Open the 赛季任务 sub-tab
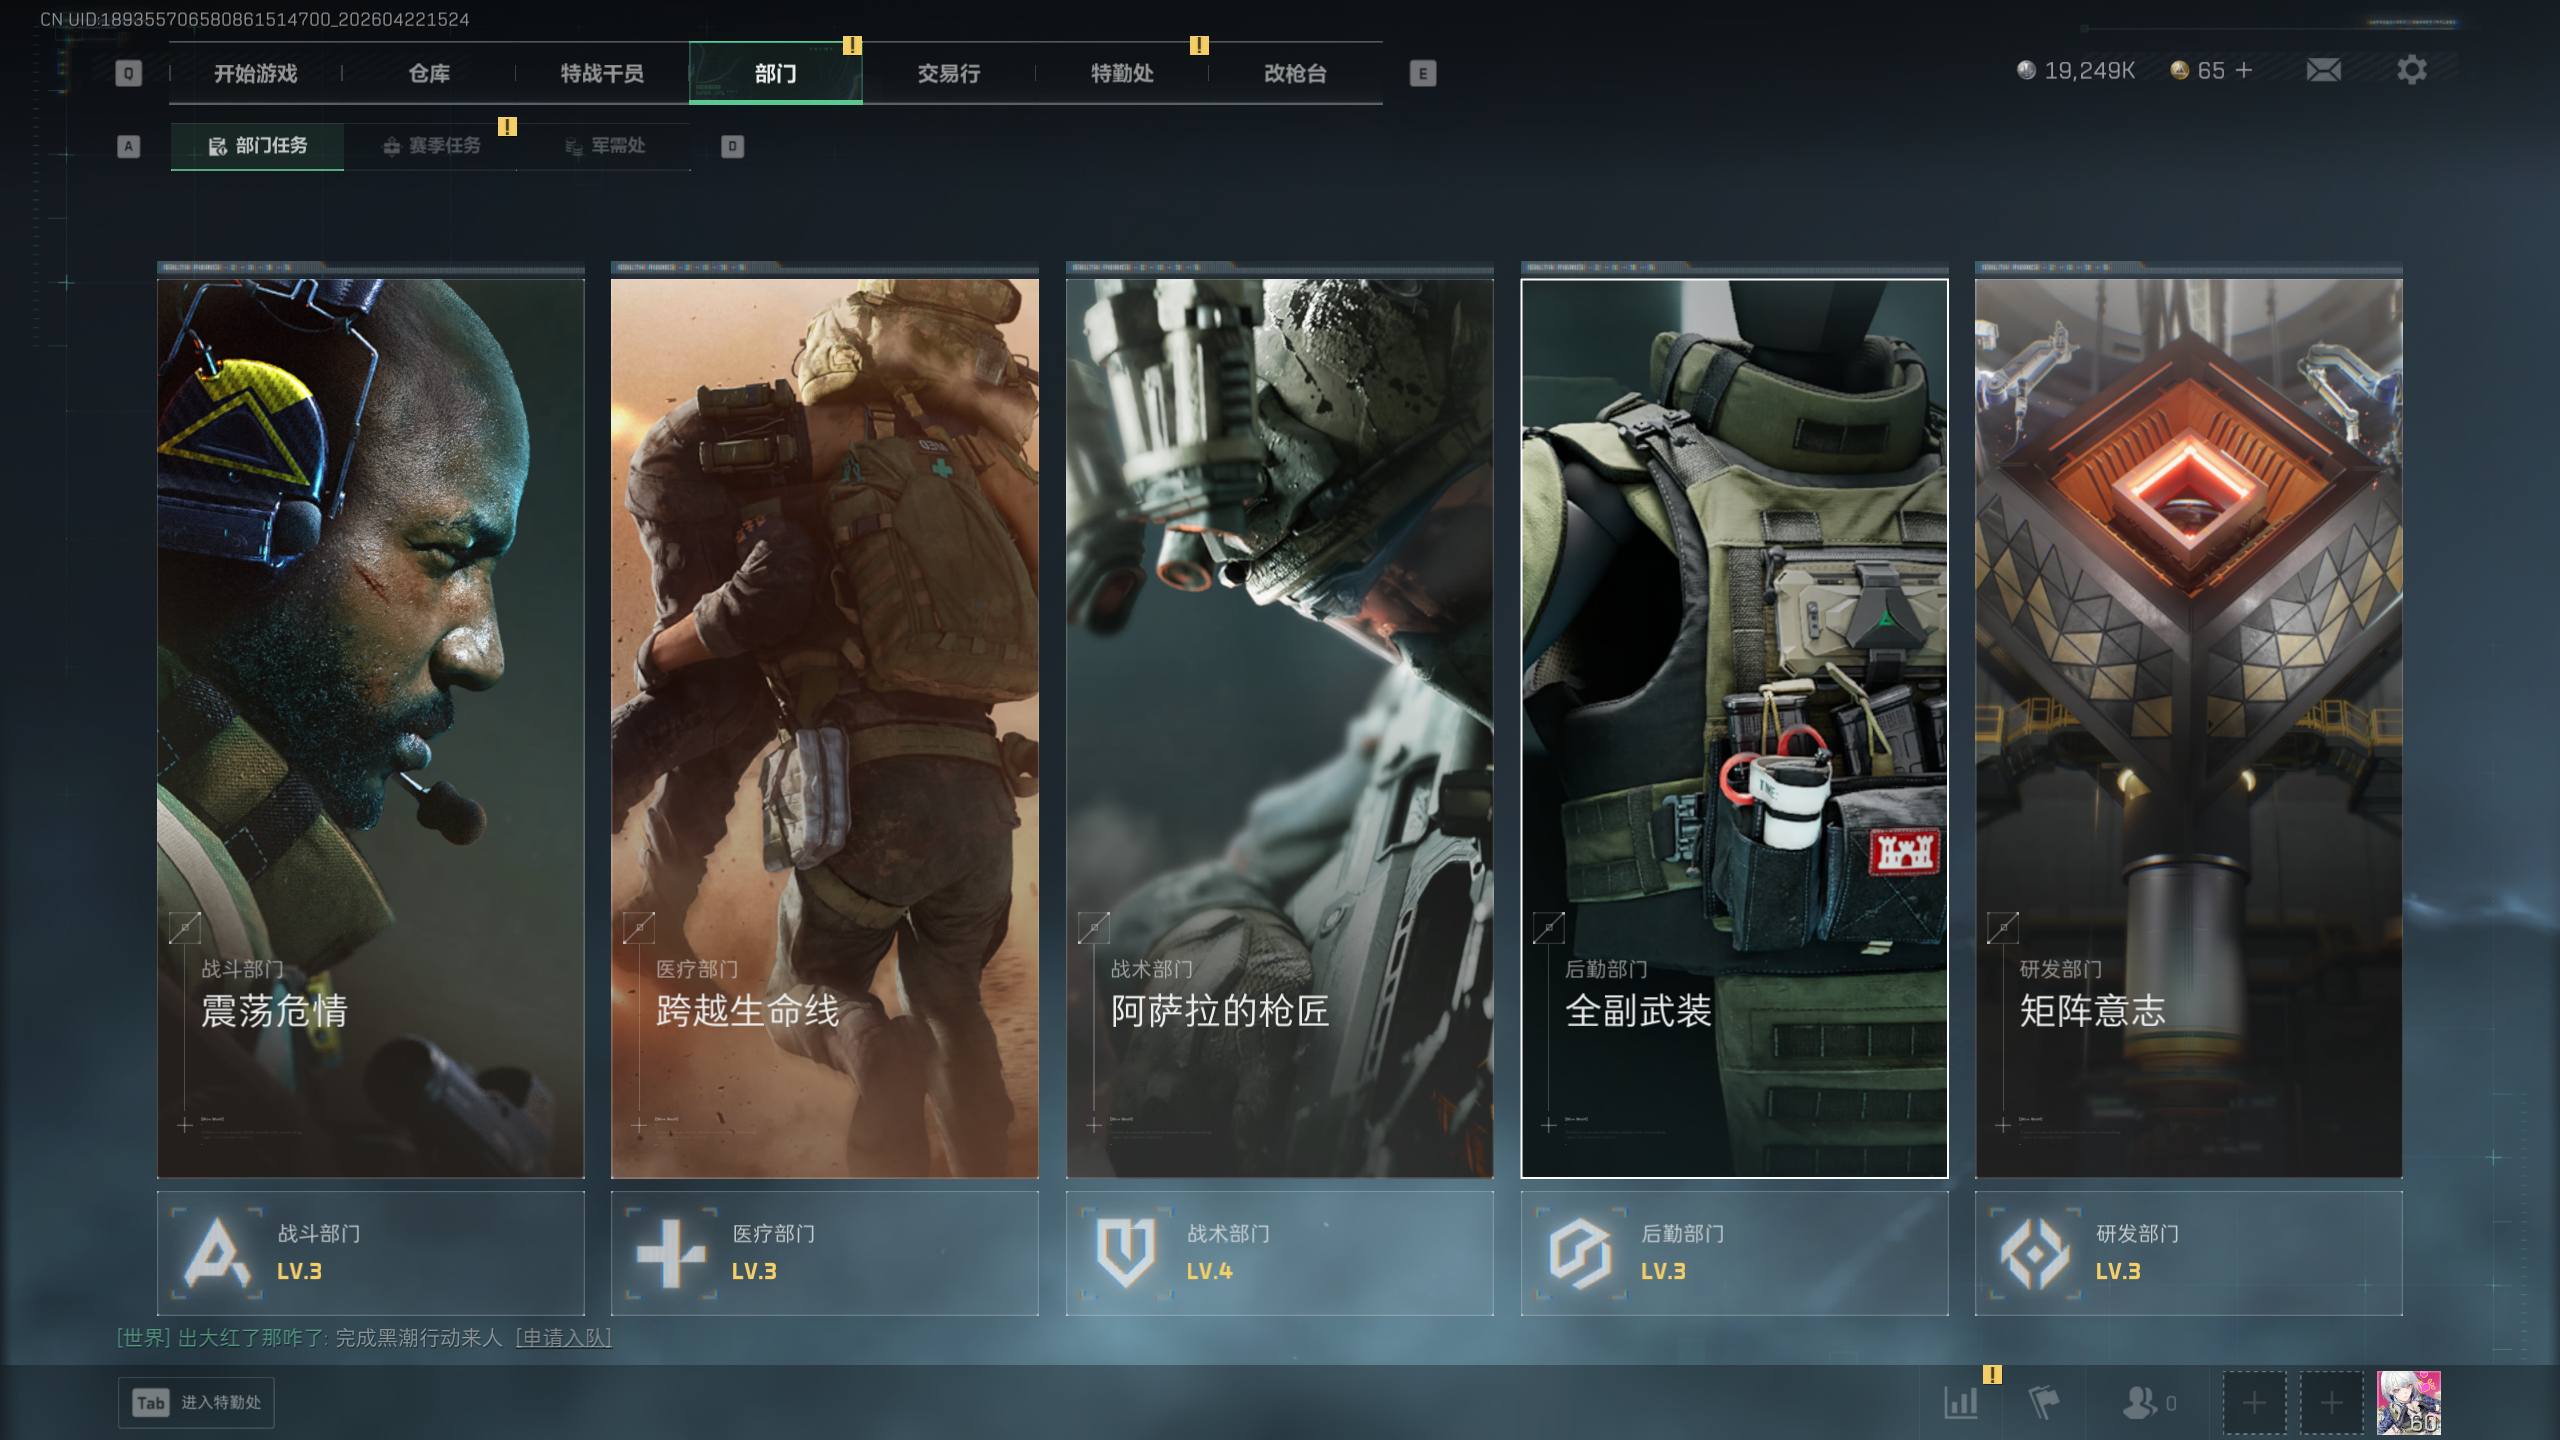2560x1440 pixels. [x=432, y=146]
